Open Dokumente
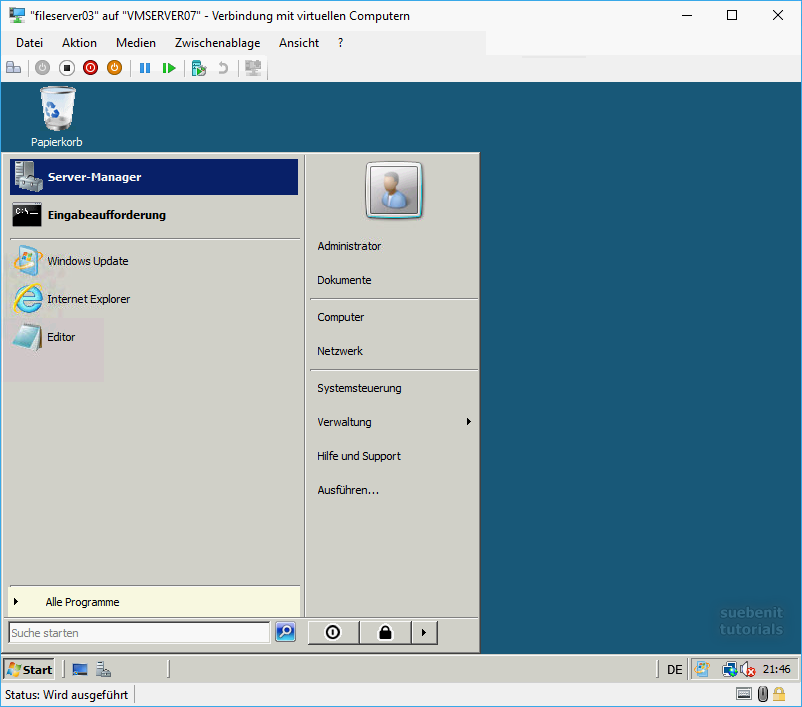The image size is (802, 707). point(344,280)
